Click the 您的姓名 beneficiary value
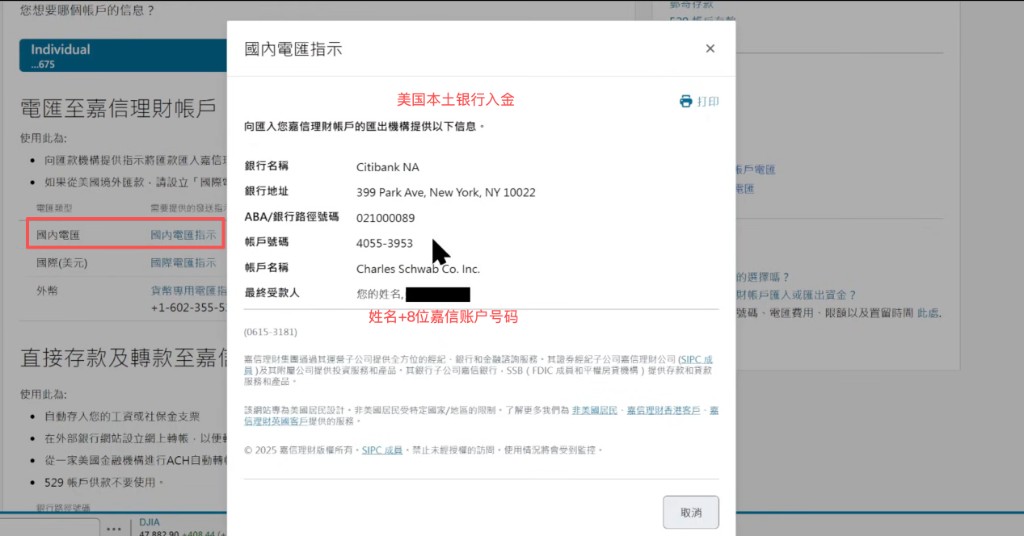 pos(379,294)
